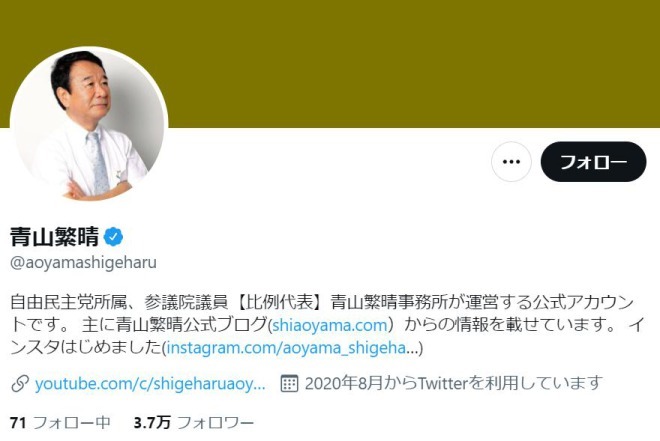Open the shiaoyama.com blog link
Image resolution: width=660 pixels, height=441 pixels.
(330, 325)
